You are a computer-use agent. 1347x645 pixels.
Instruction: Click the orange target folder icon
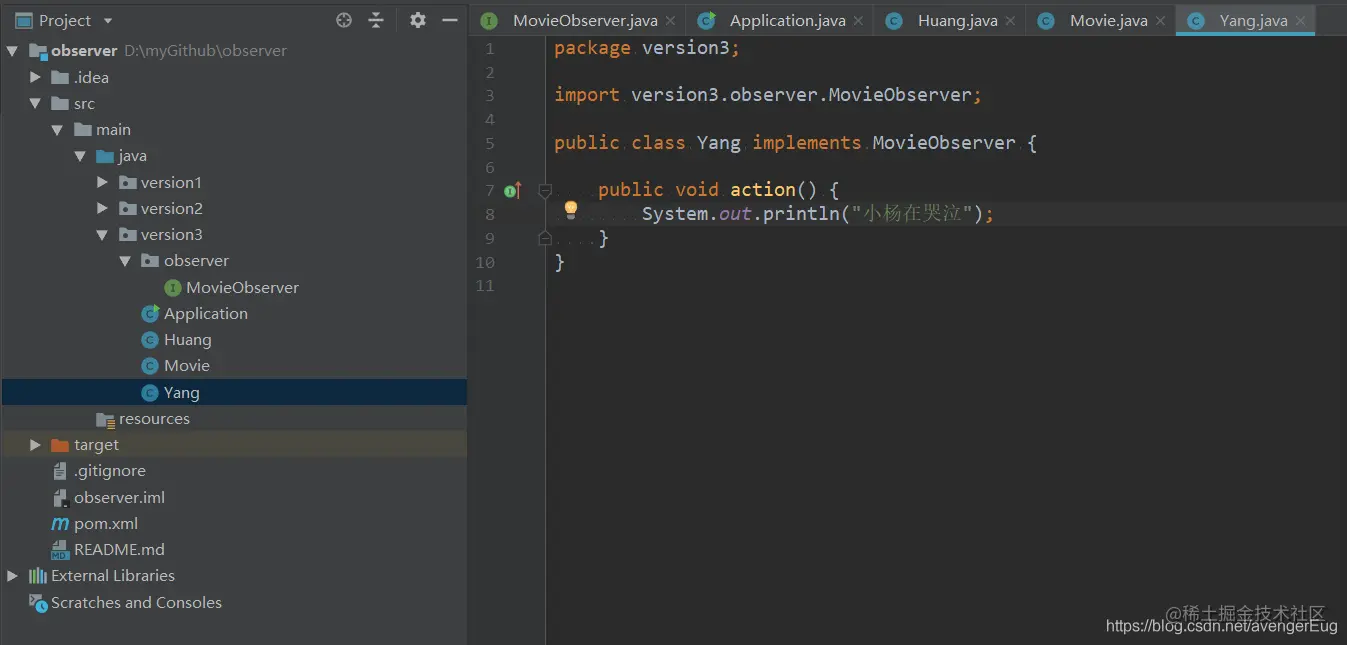(60, 445)
